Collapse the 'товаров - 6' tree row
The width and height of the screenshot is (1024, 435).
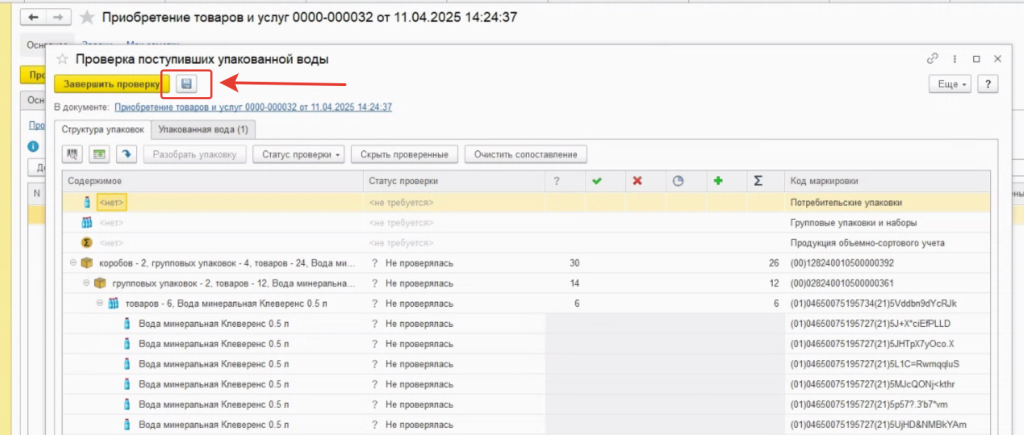coord(100,303)
